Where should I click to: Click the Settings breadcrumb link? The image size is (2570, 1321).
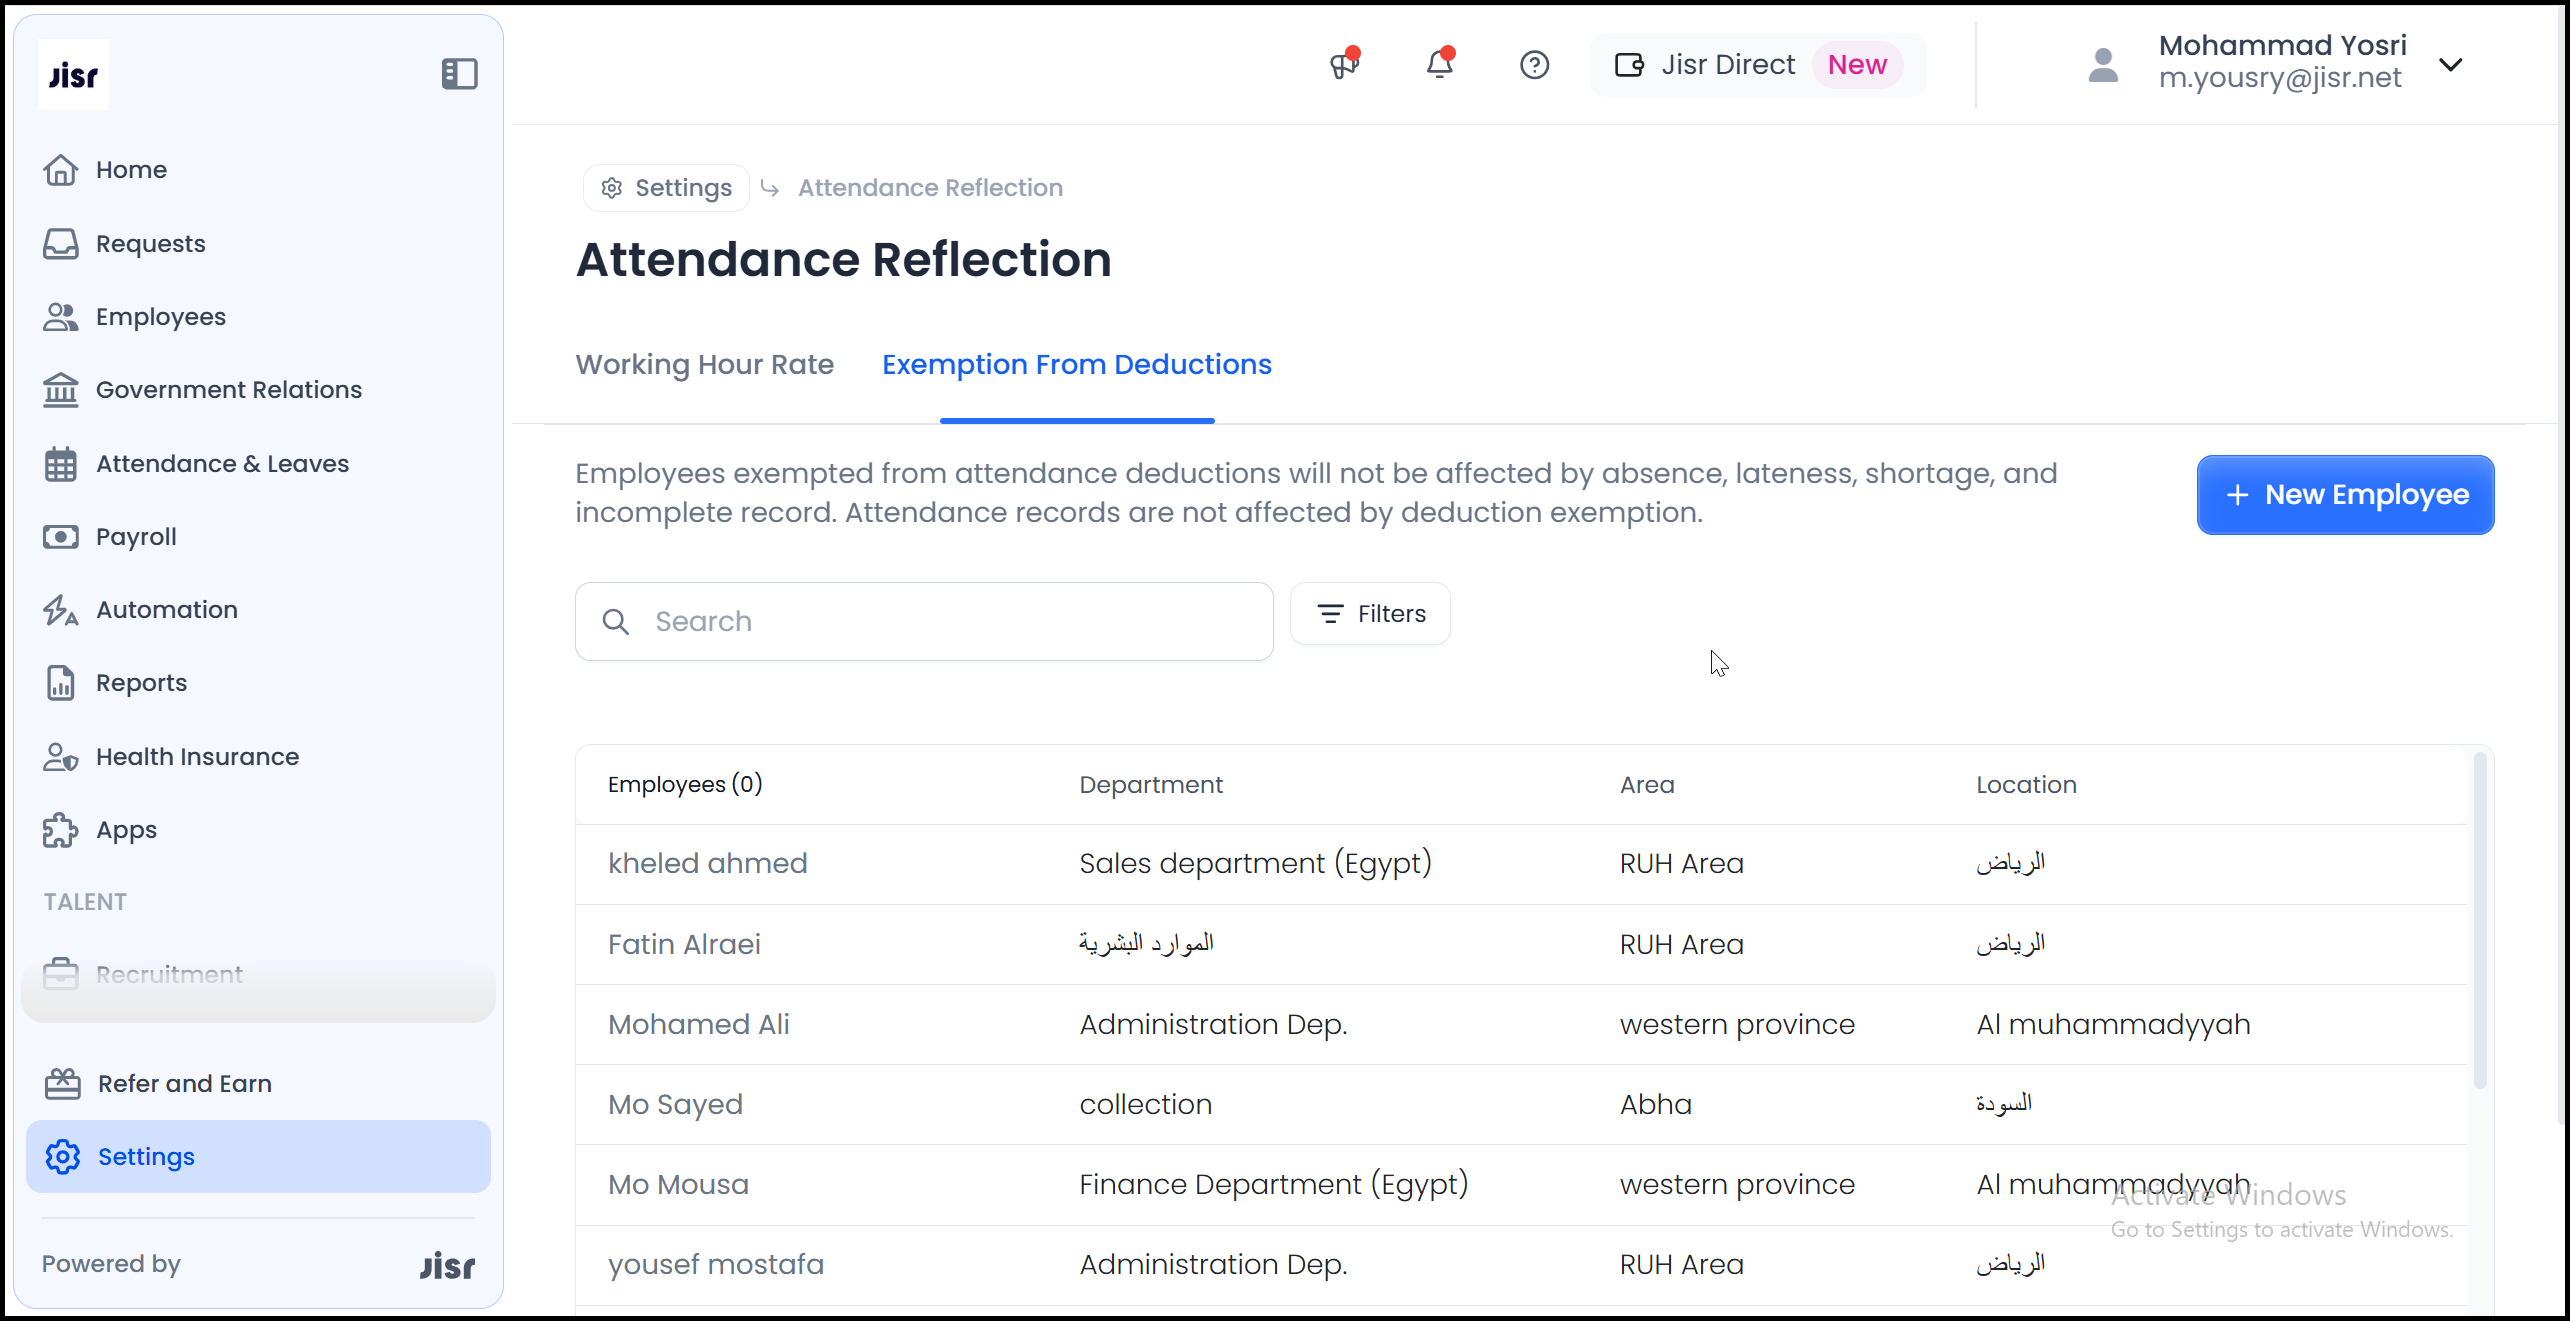click(x=666, y=188)
